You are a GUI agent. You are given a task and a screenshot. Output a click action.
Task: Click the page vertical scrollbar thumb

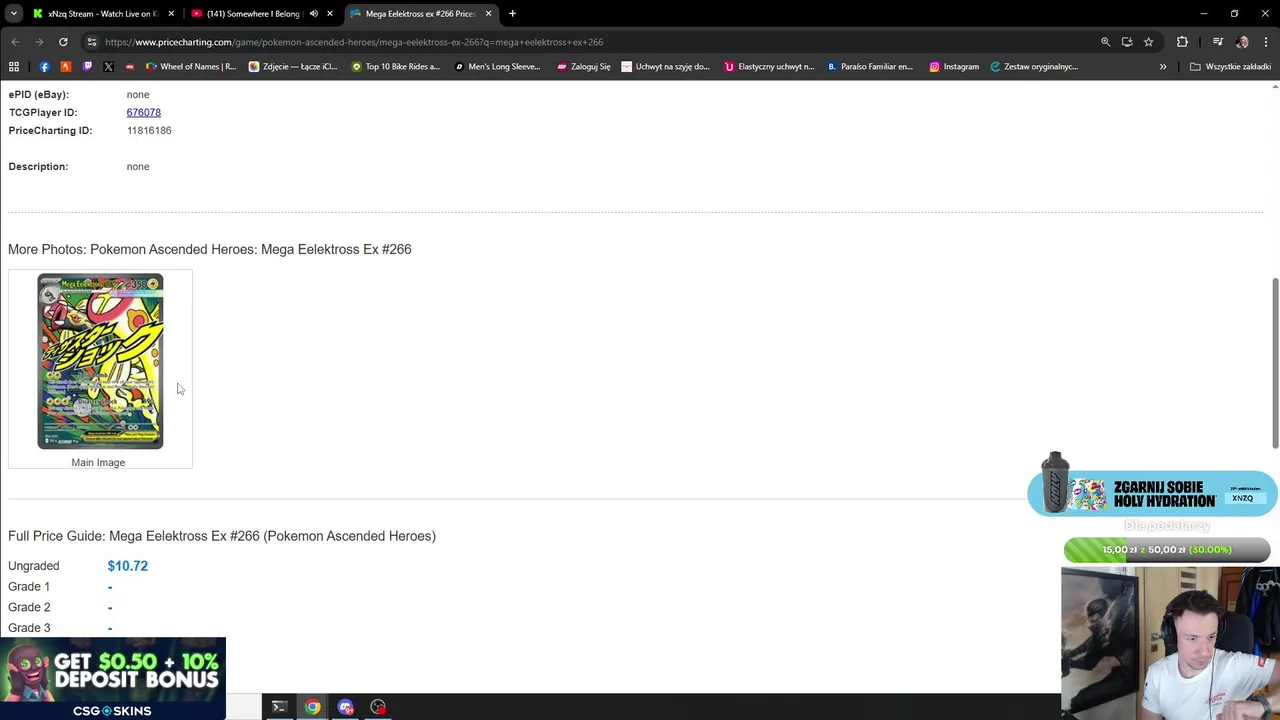[1275, 362]
